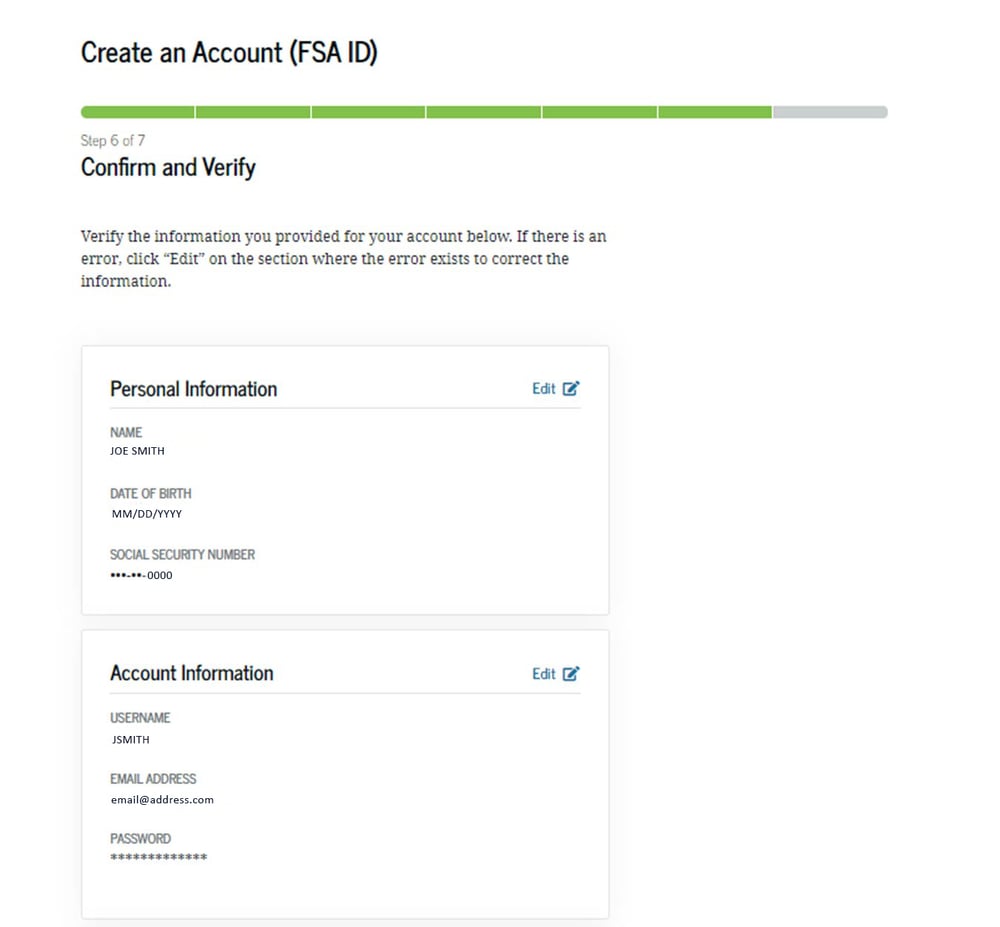Image resolution: width=1000 pixels, height=927 pixels.
Task: Select the gray final progress segment
Action: [830, 112]
